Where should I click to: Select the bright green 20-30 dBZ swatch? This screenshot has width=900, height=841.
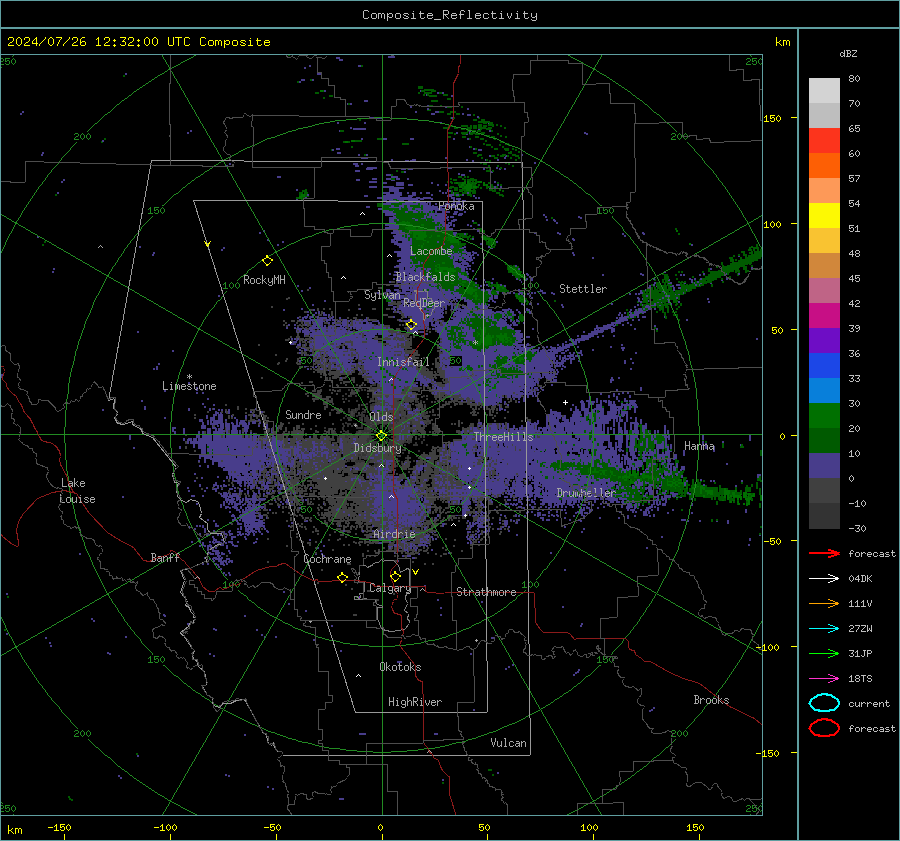(824, 416)
